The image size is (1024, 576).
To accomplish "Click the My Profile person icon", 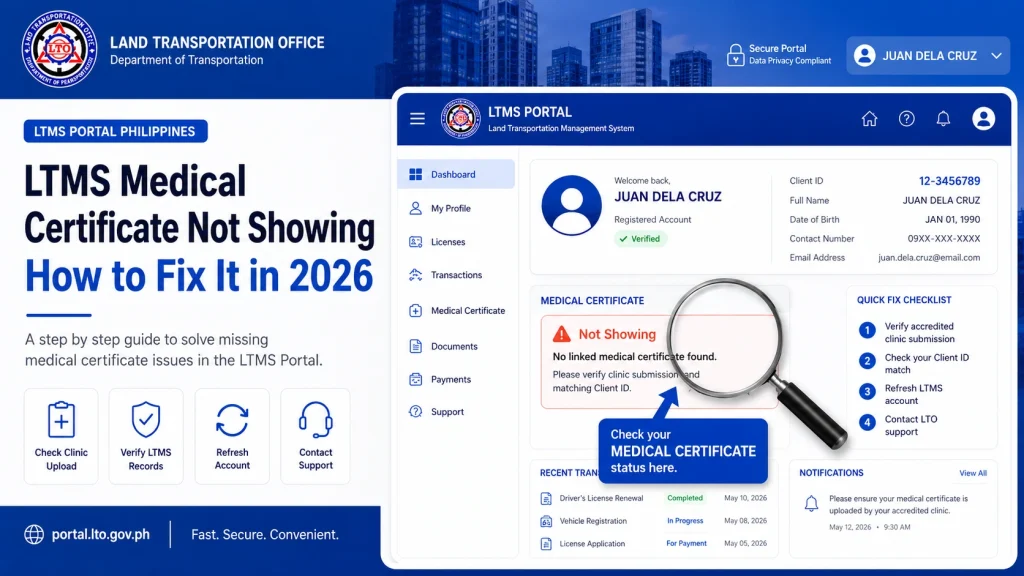I will click(x=415, y=208).
